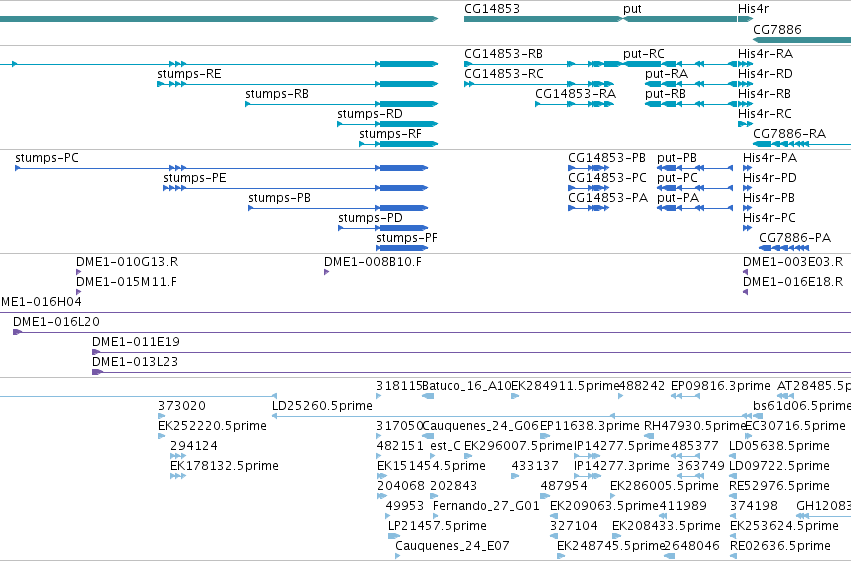Image resolution: width=851 pixels, height=561 pixels.
Task: Click the CG14853-RA transcript label
Action: [575, 94]
